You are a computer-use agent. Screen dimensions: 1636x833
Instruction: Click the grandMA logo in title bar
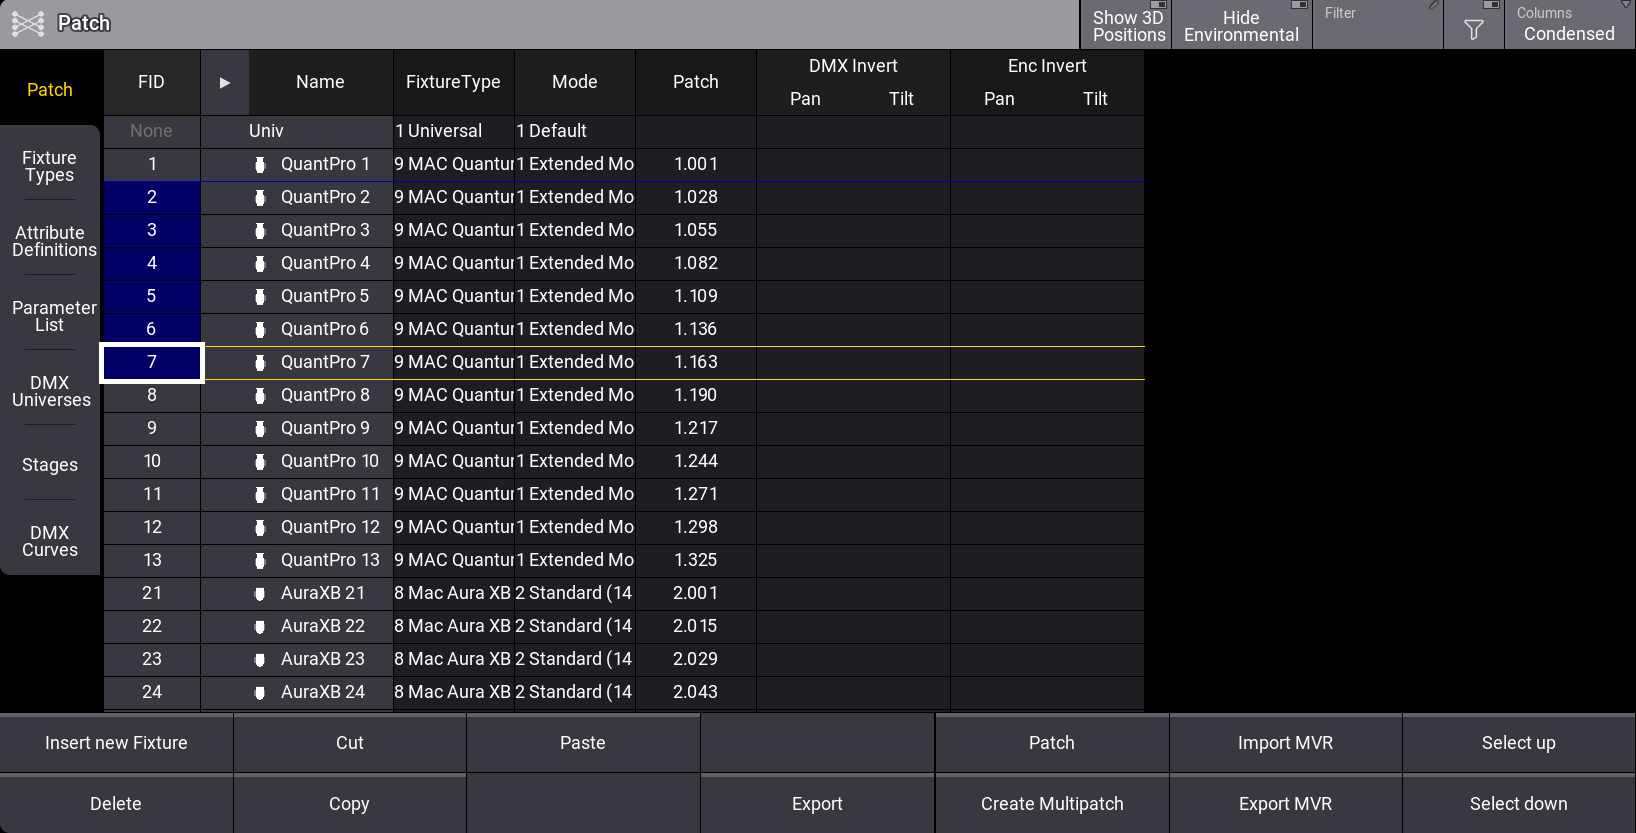click(x=28, y=24)
